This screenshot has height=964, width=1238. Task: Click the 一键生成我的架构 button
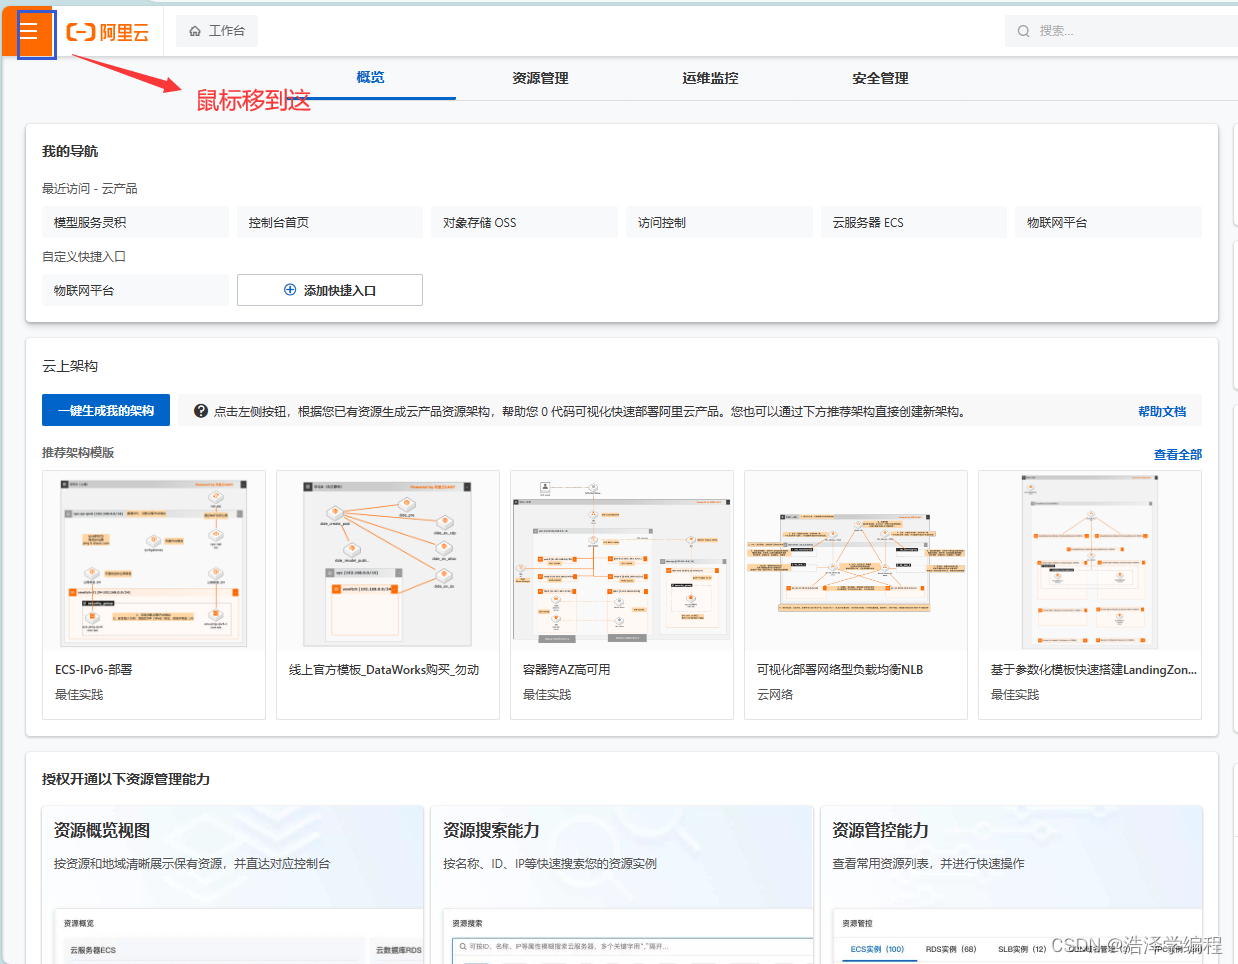click(x=105, y=410)
